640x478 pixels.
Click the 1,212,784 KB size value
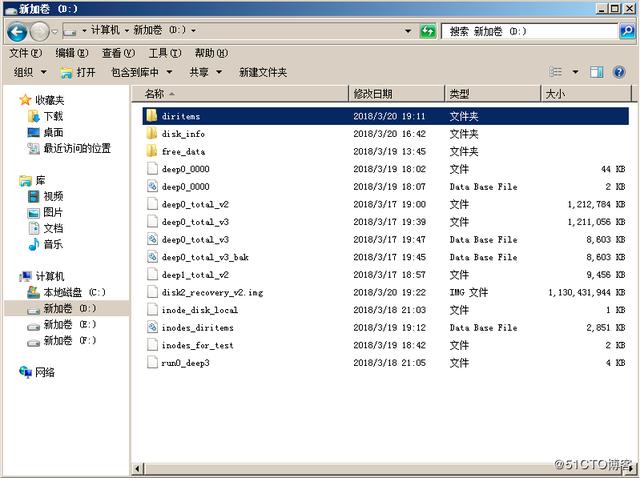[596, 204]
